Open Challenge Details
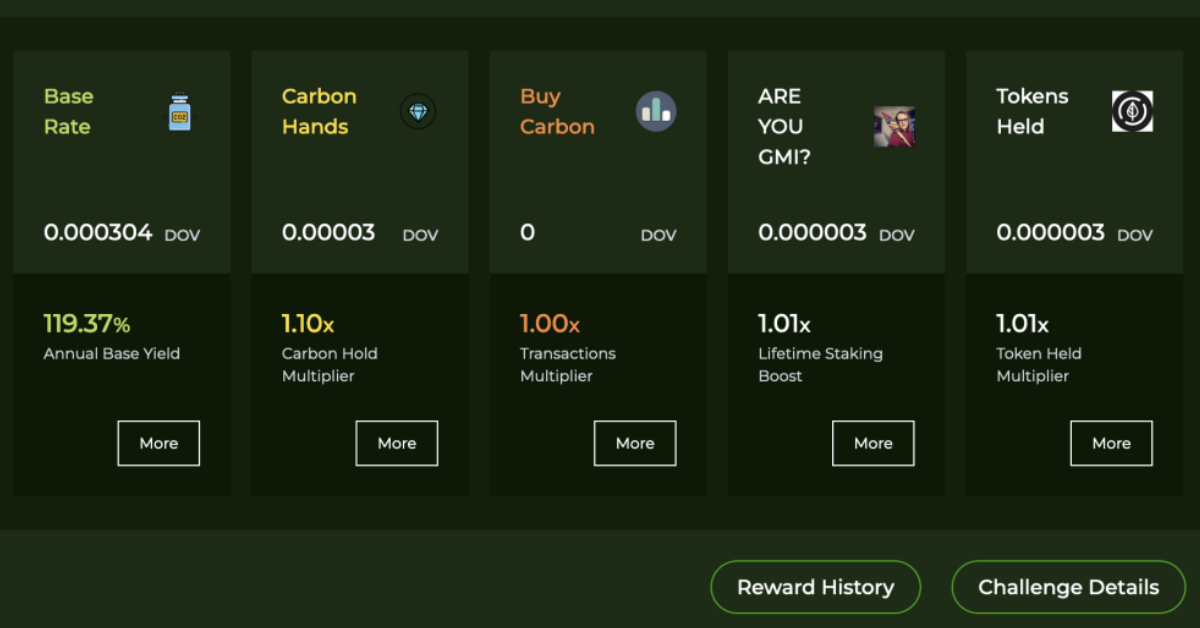Screen dimensions: 1200x628 point(1068,587)
